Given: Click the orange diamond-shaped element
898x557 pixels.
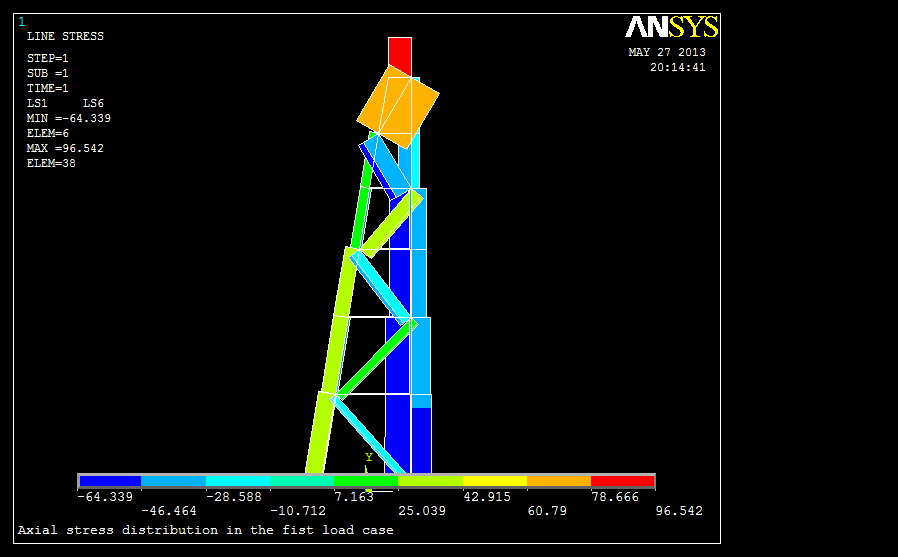Looking at the screenshot, I should (397, 106).
